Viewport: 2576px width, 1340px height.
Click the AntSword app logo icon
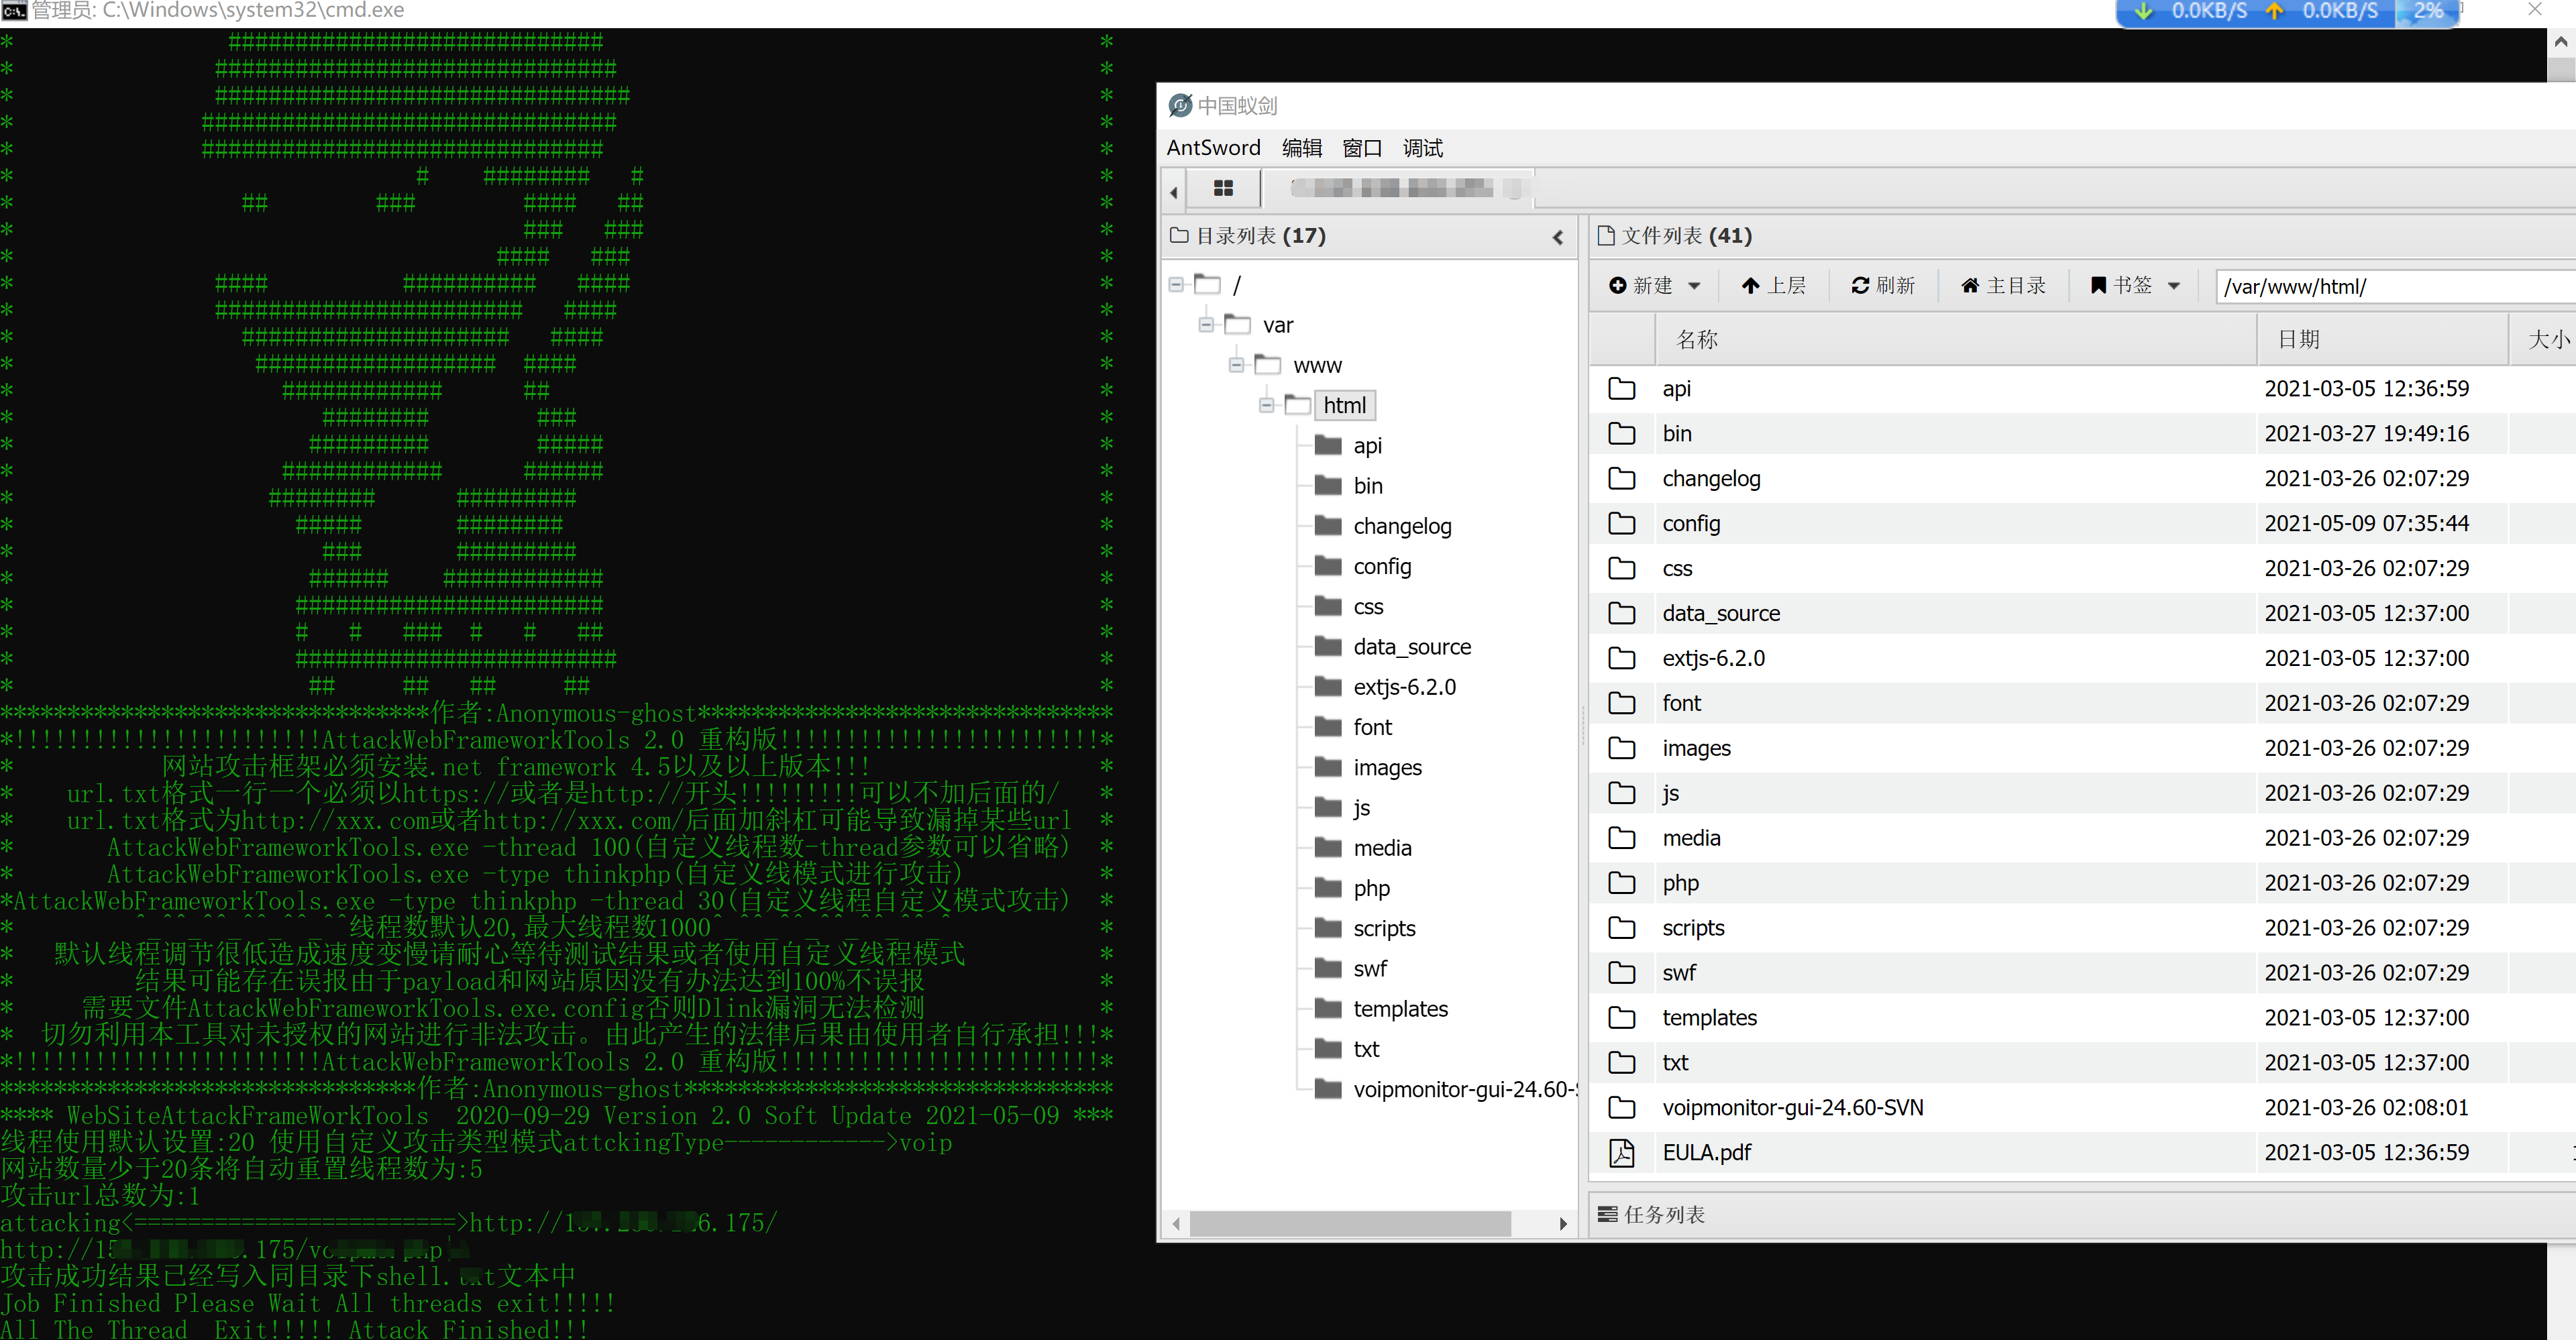pos(1180,105)
